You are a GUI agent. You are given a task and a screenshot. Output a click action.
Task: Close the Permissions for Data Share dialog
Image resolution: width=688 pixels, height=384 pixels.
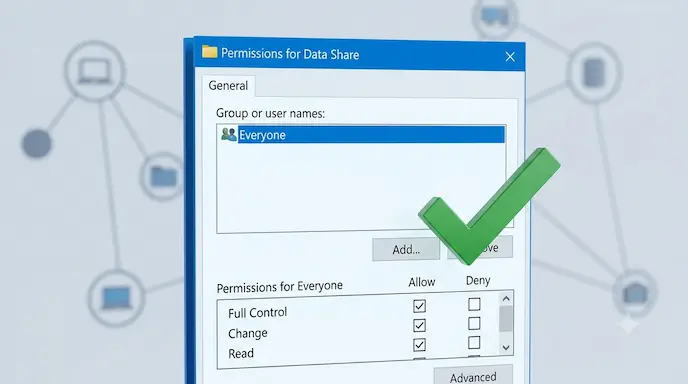tap(509, 57)
